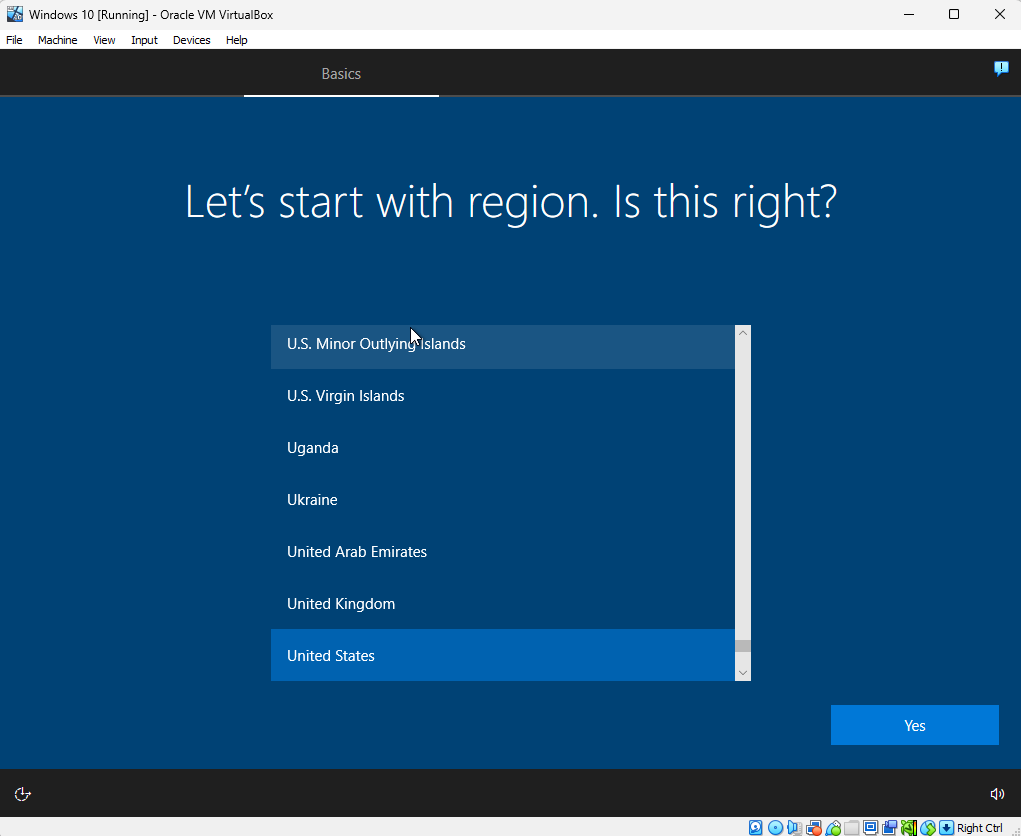Open the File menu
Image resolution: width=1021 pixels, height=836 pixels.
[14, 40]
